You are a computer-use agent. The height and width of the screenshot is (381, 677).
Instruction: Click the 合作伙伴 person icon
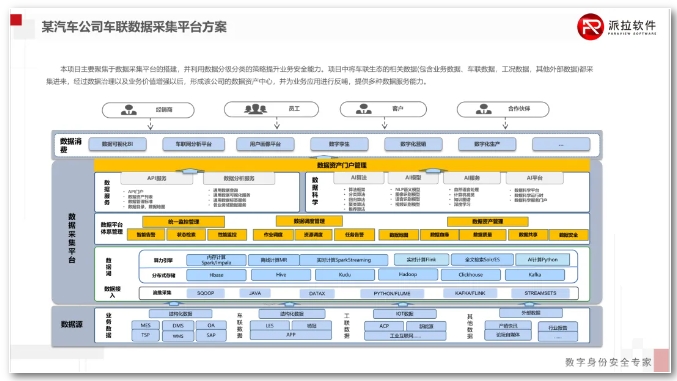click(x=484, y=109)
